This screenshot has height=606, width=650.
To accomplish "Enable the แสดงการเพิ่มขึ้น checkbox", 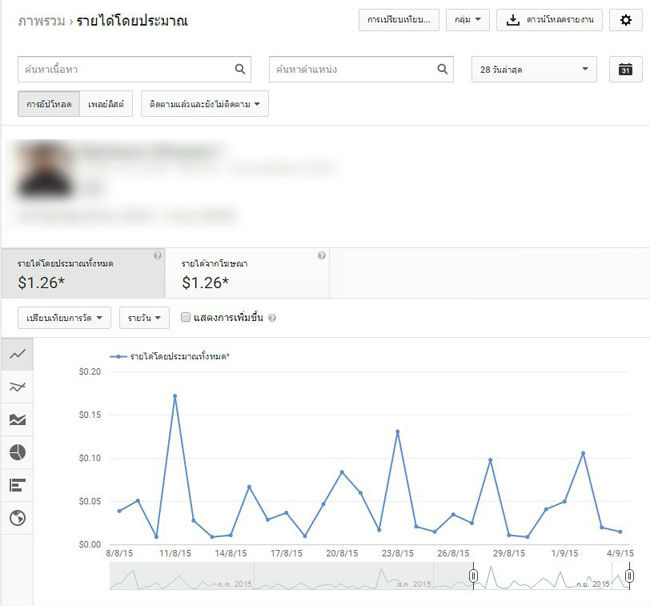I will (186, 318).
